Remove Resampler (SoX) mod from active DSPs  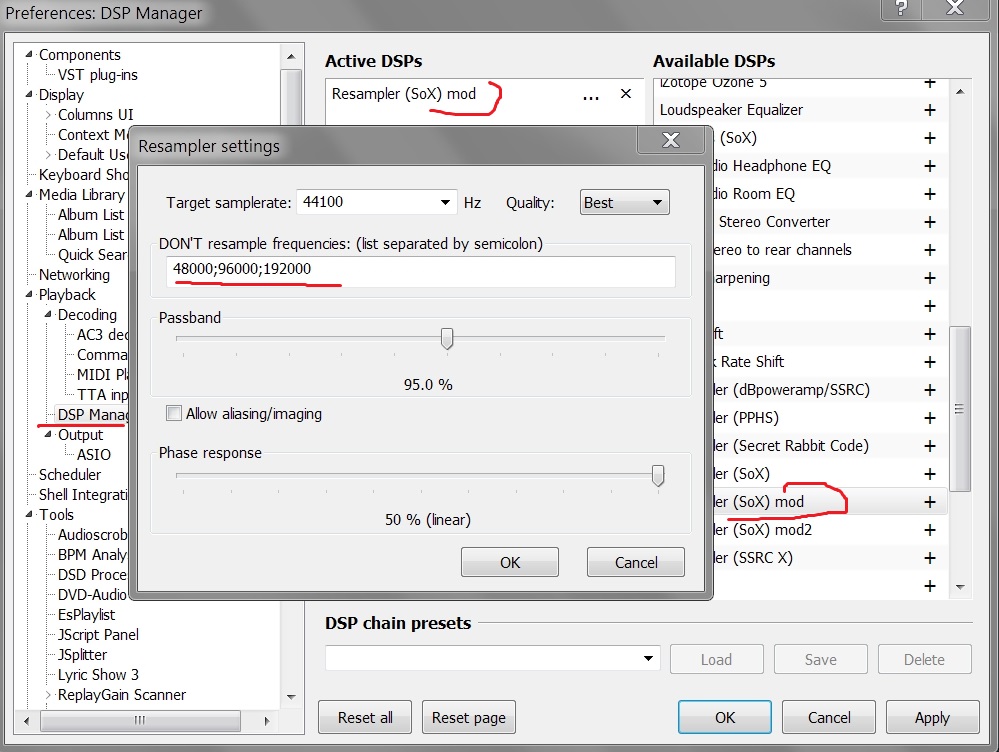click(x=626, y=94)
